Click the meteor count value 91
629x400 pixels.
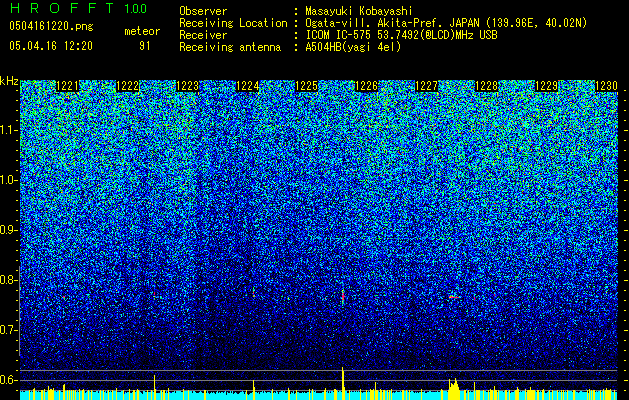(145, 46)
